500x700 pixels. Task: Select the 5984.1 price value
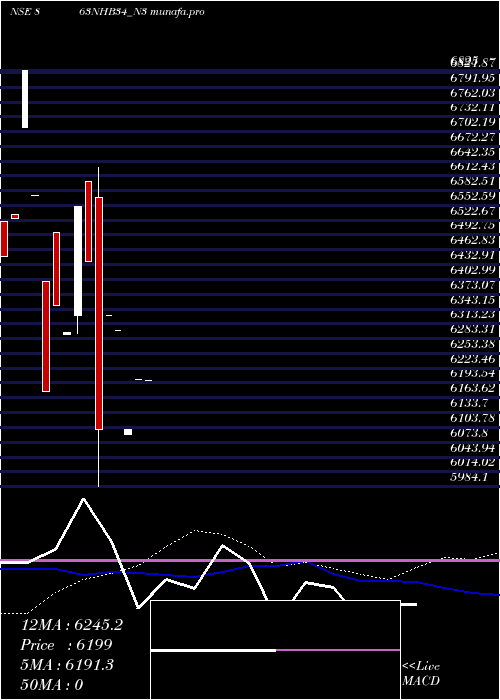[x=469, y=477]
